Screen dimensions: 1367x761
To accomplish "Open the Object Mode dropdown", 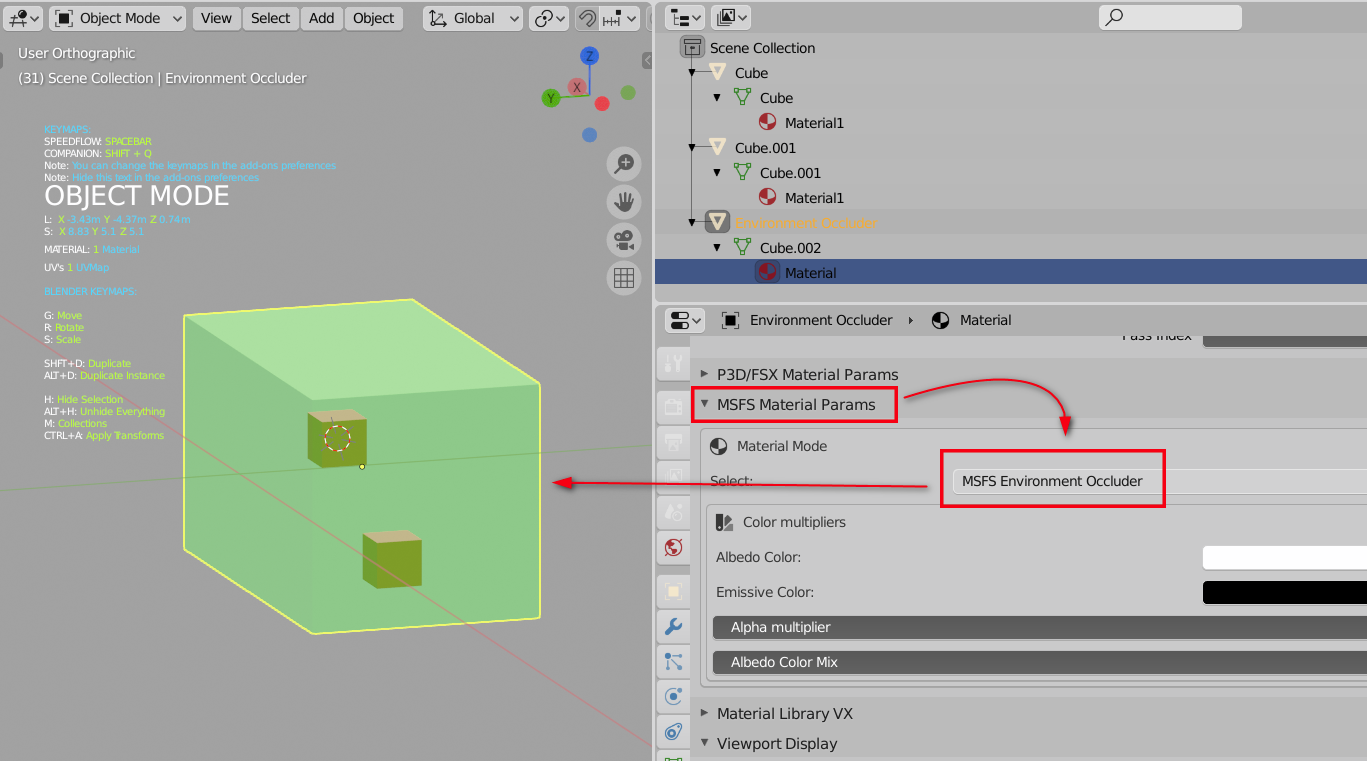I will [x=118, y=18].
